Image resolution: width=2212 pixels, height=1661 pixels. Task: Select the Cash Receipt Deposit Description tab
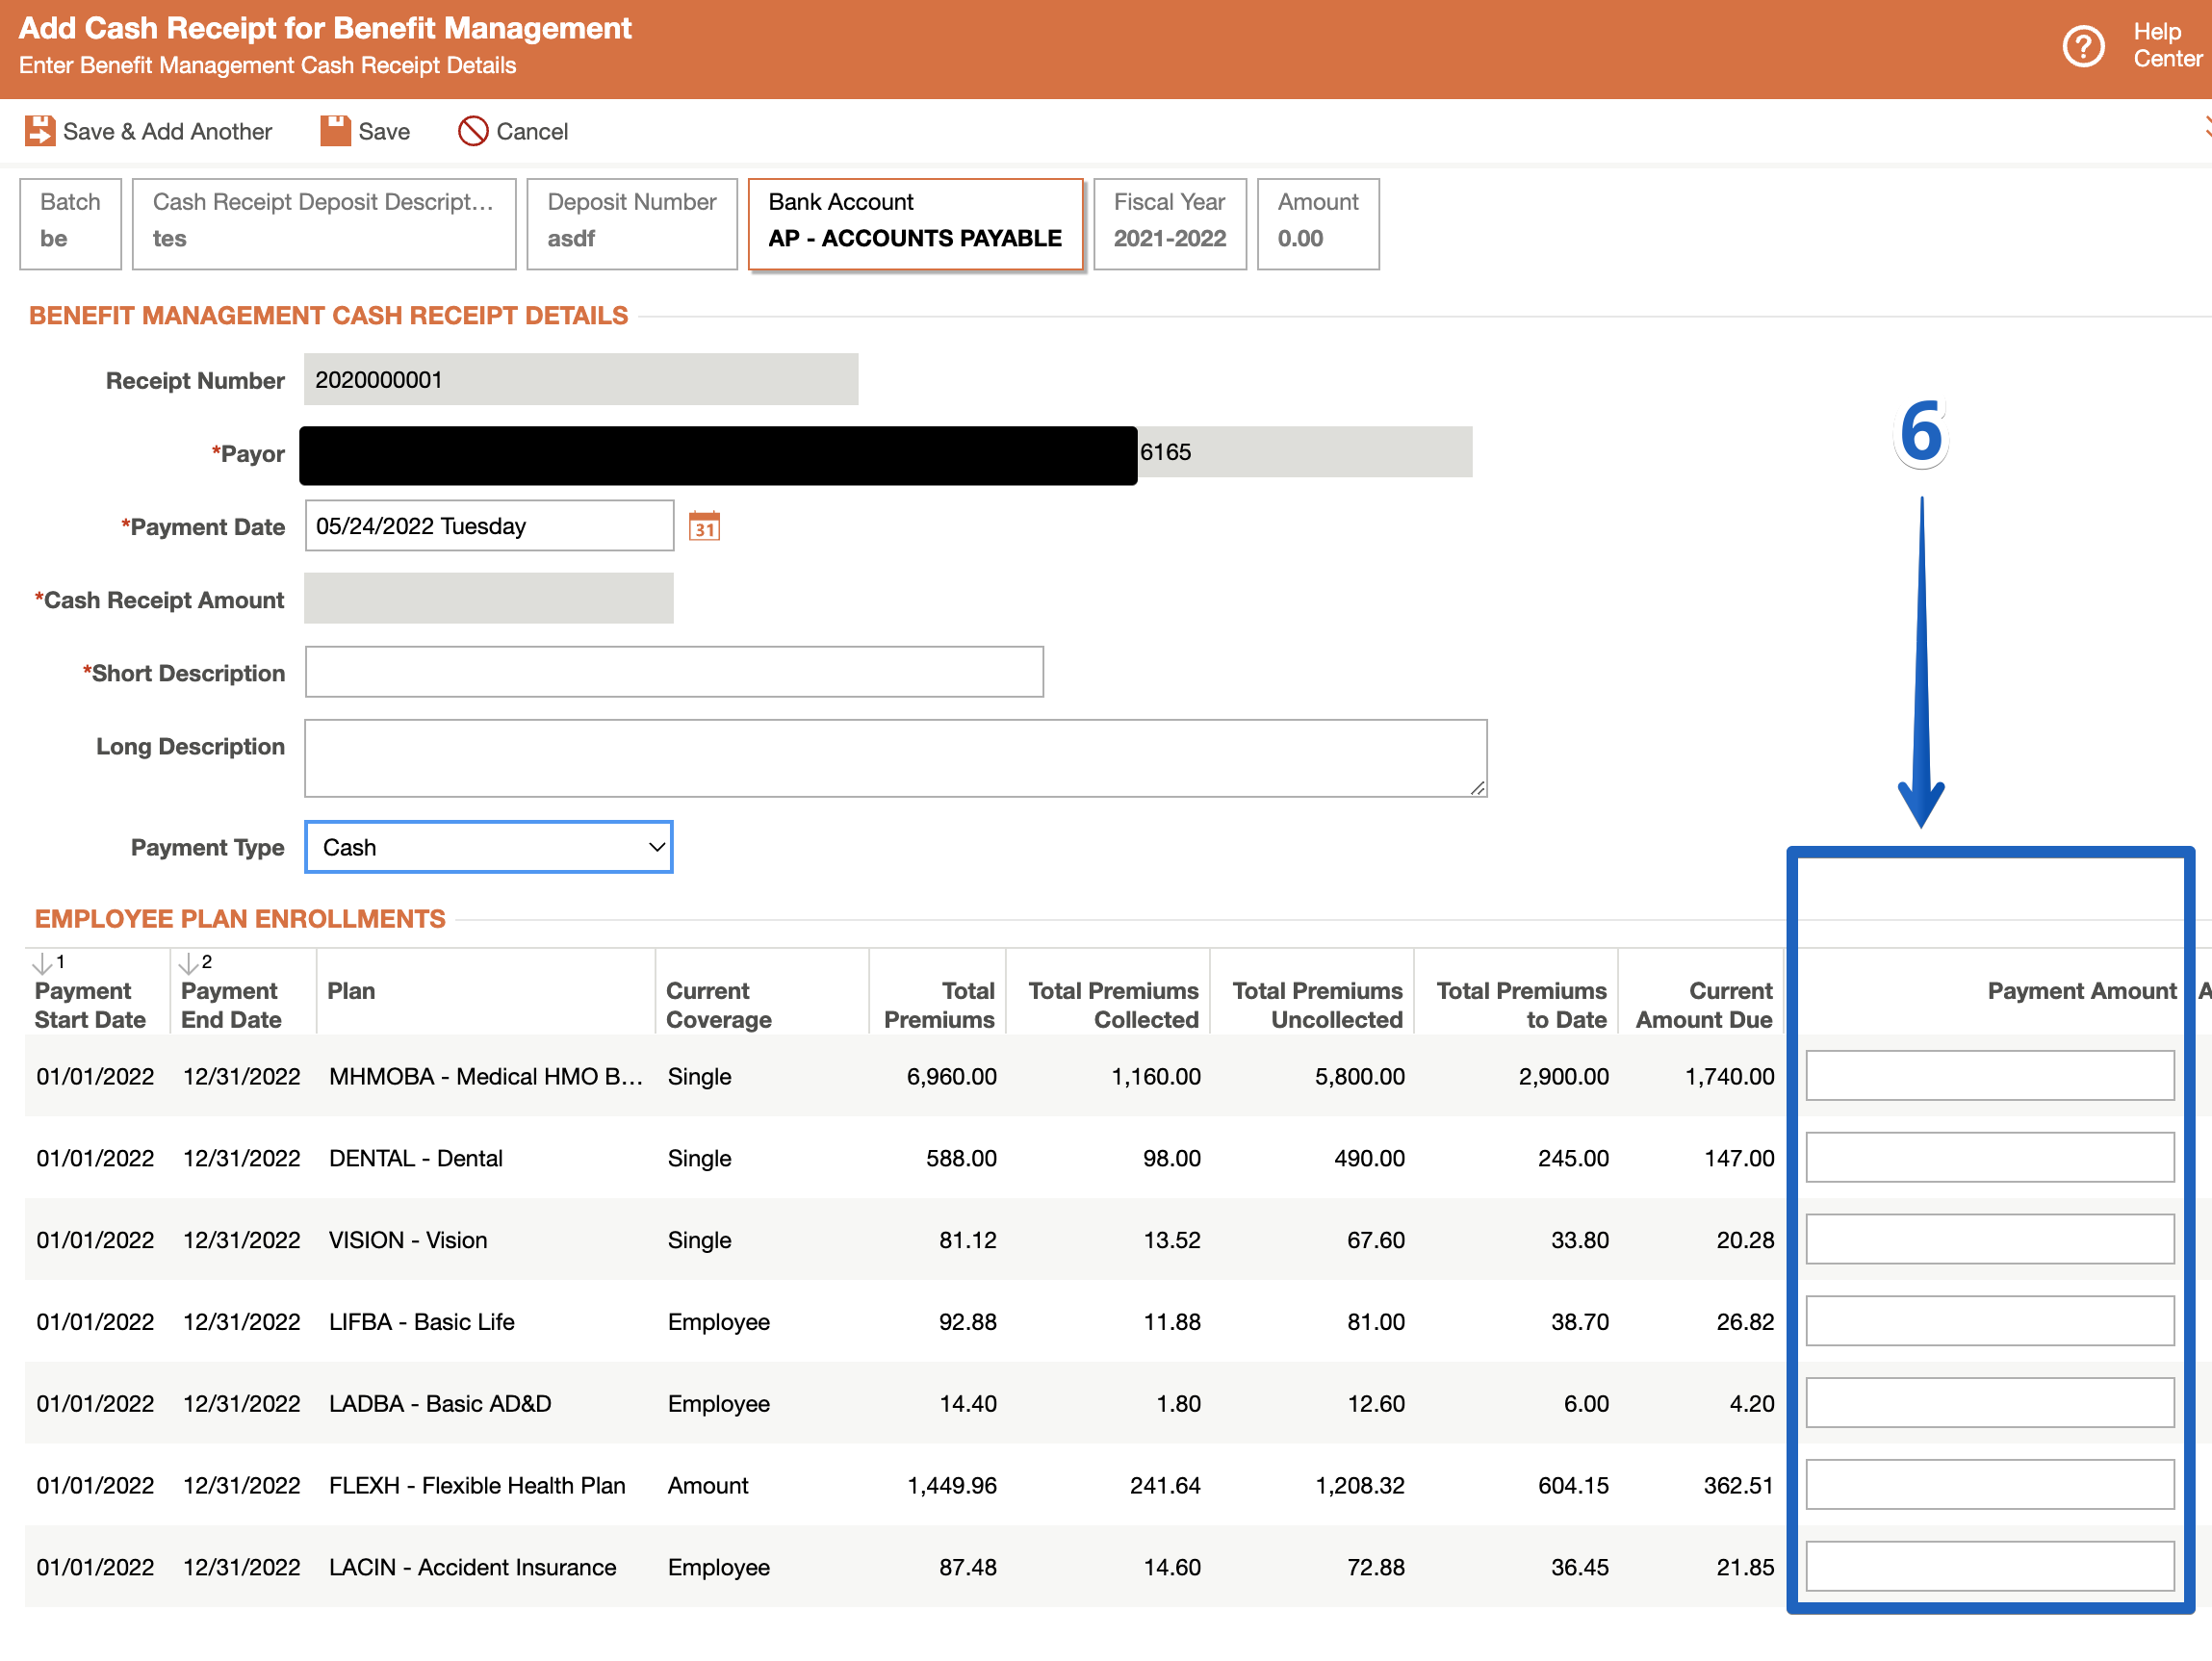pyautogui.click(x=323, y=223)
